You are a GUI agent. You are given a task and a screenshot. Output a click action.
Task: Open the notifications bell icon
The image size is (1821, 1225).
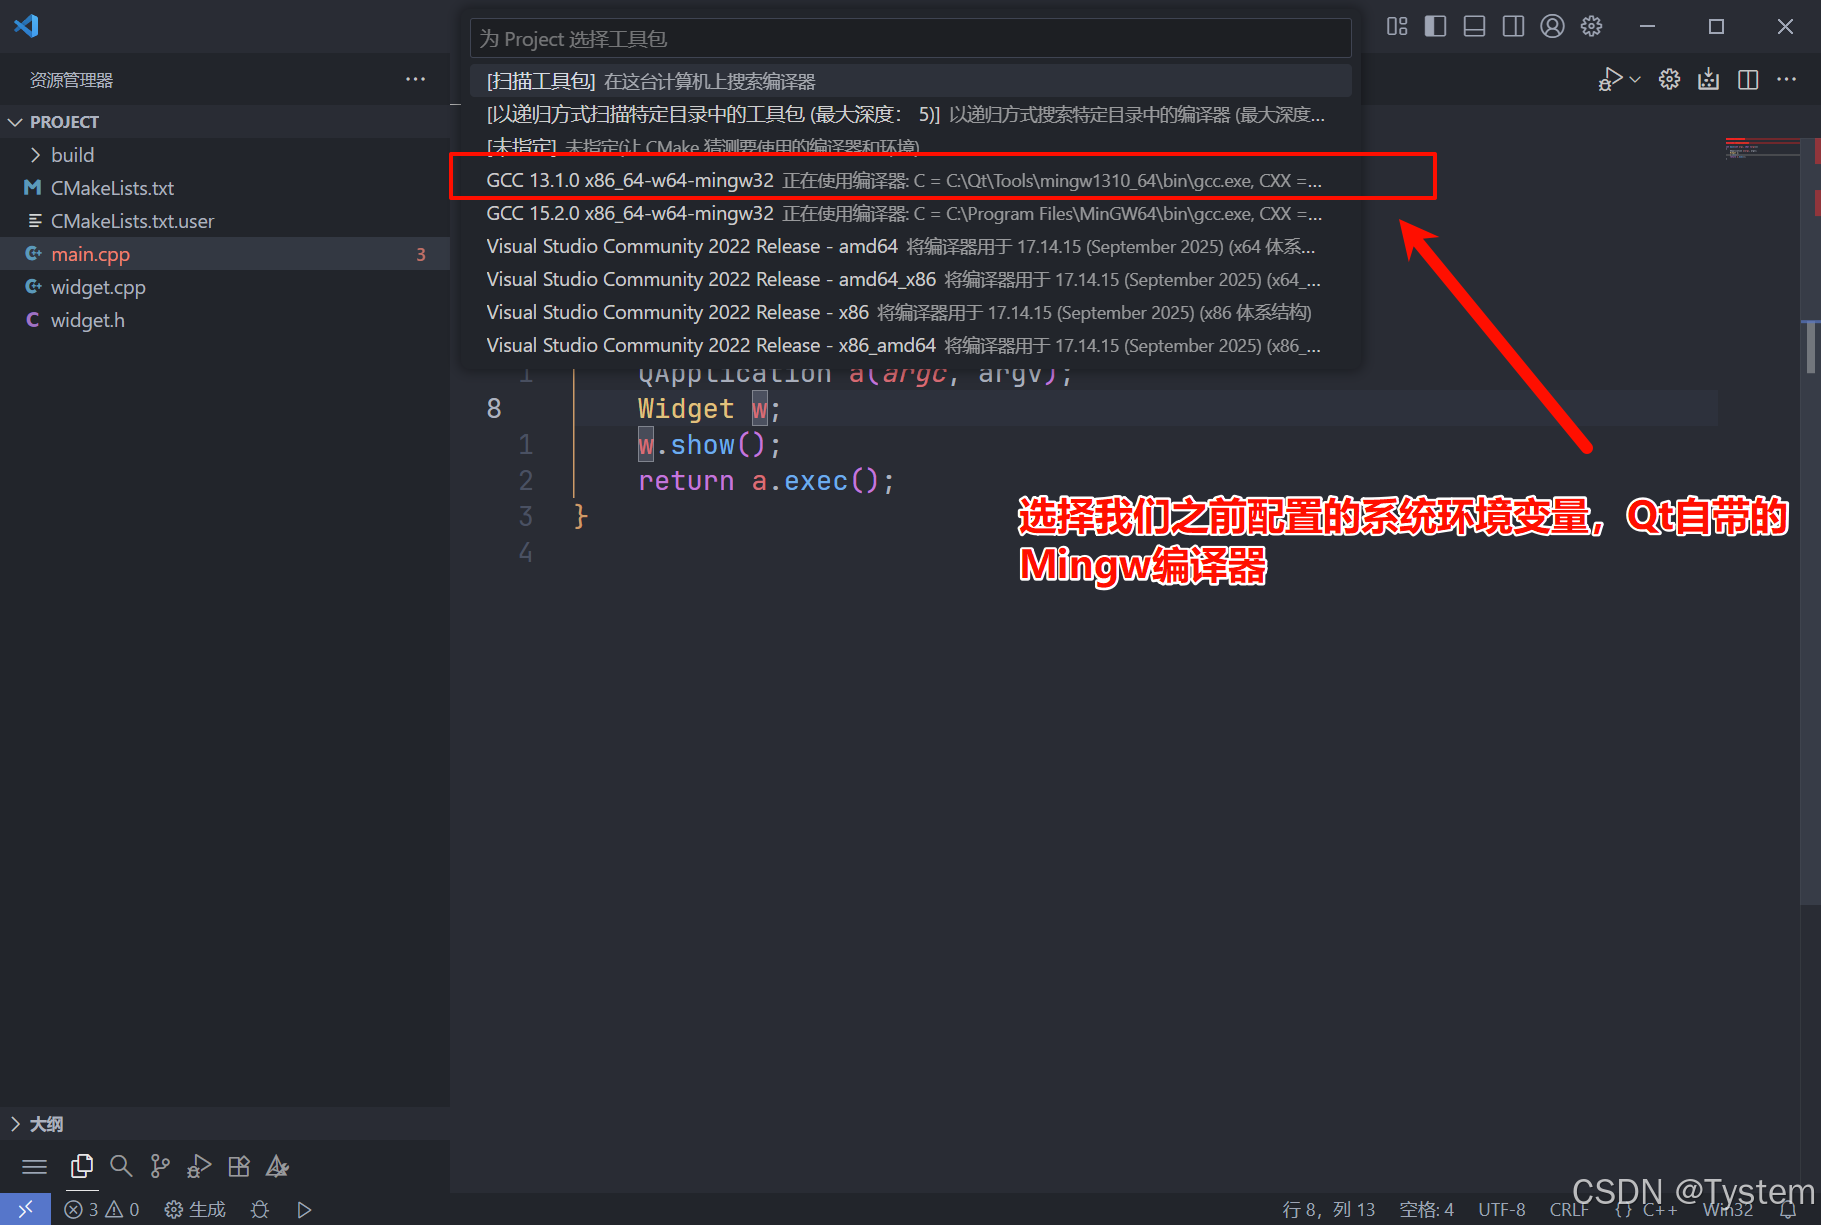coord(1788,1209)
